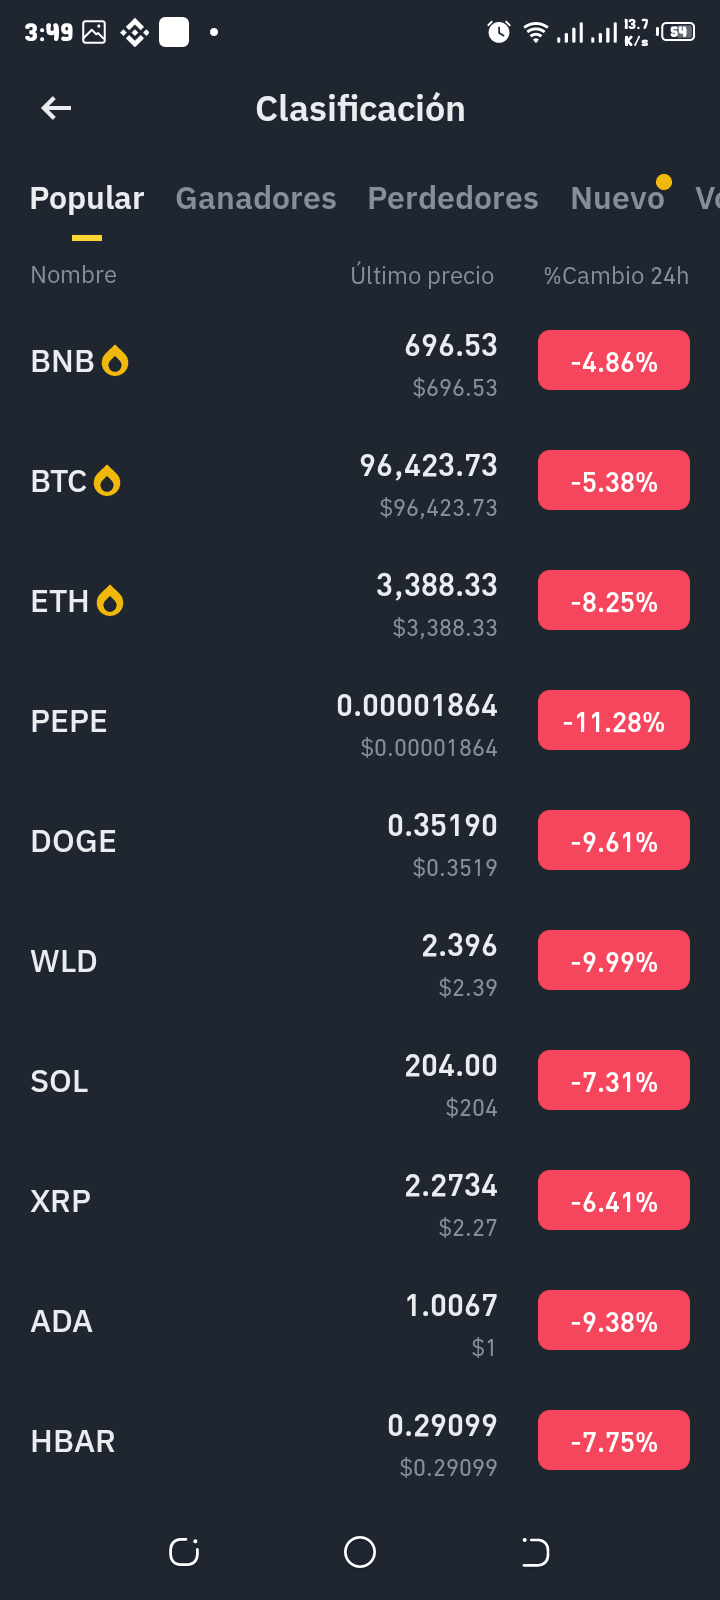Sort by %Cambio 24h header
Screen dimensions: 720x1600
point(616,275)
